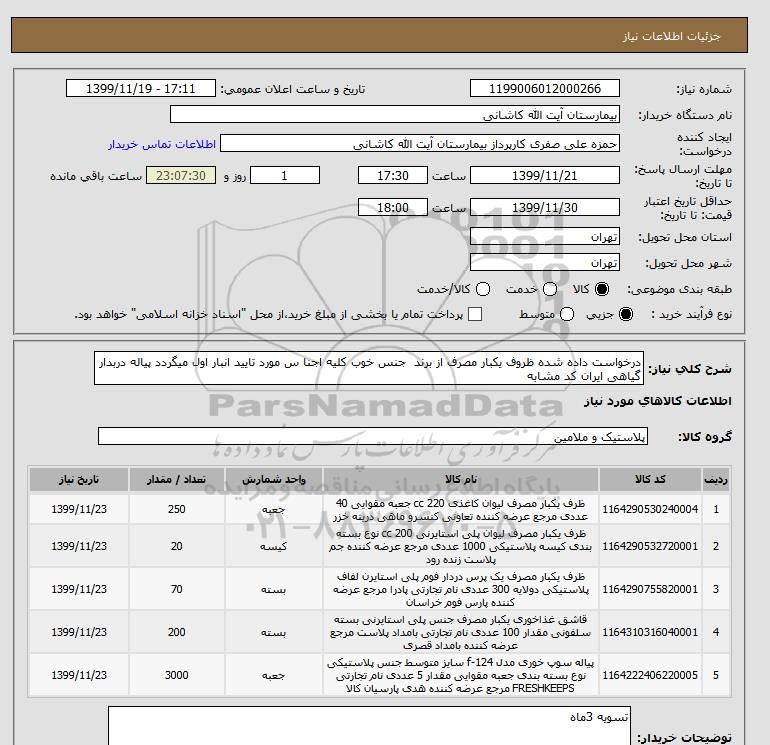Click product code 1164290755820001
Screen dimensions: 770x745
click(650, 589)
